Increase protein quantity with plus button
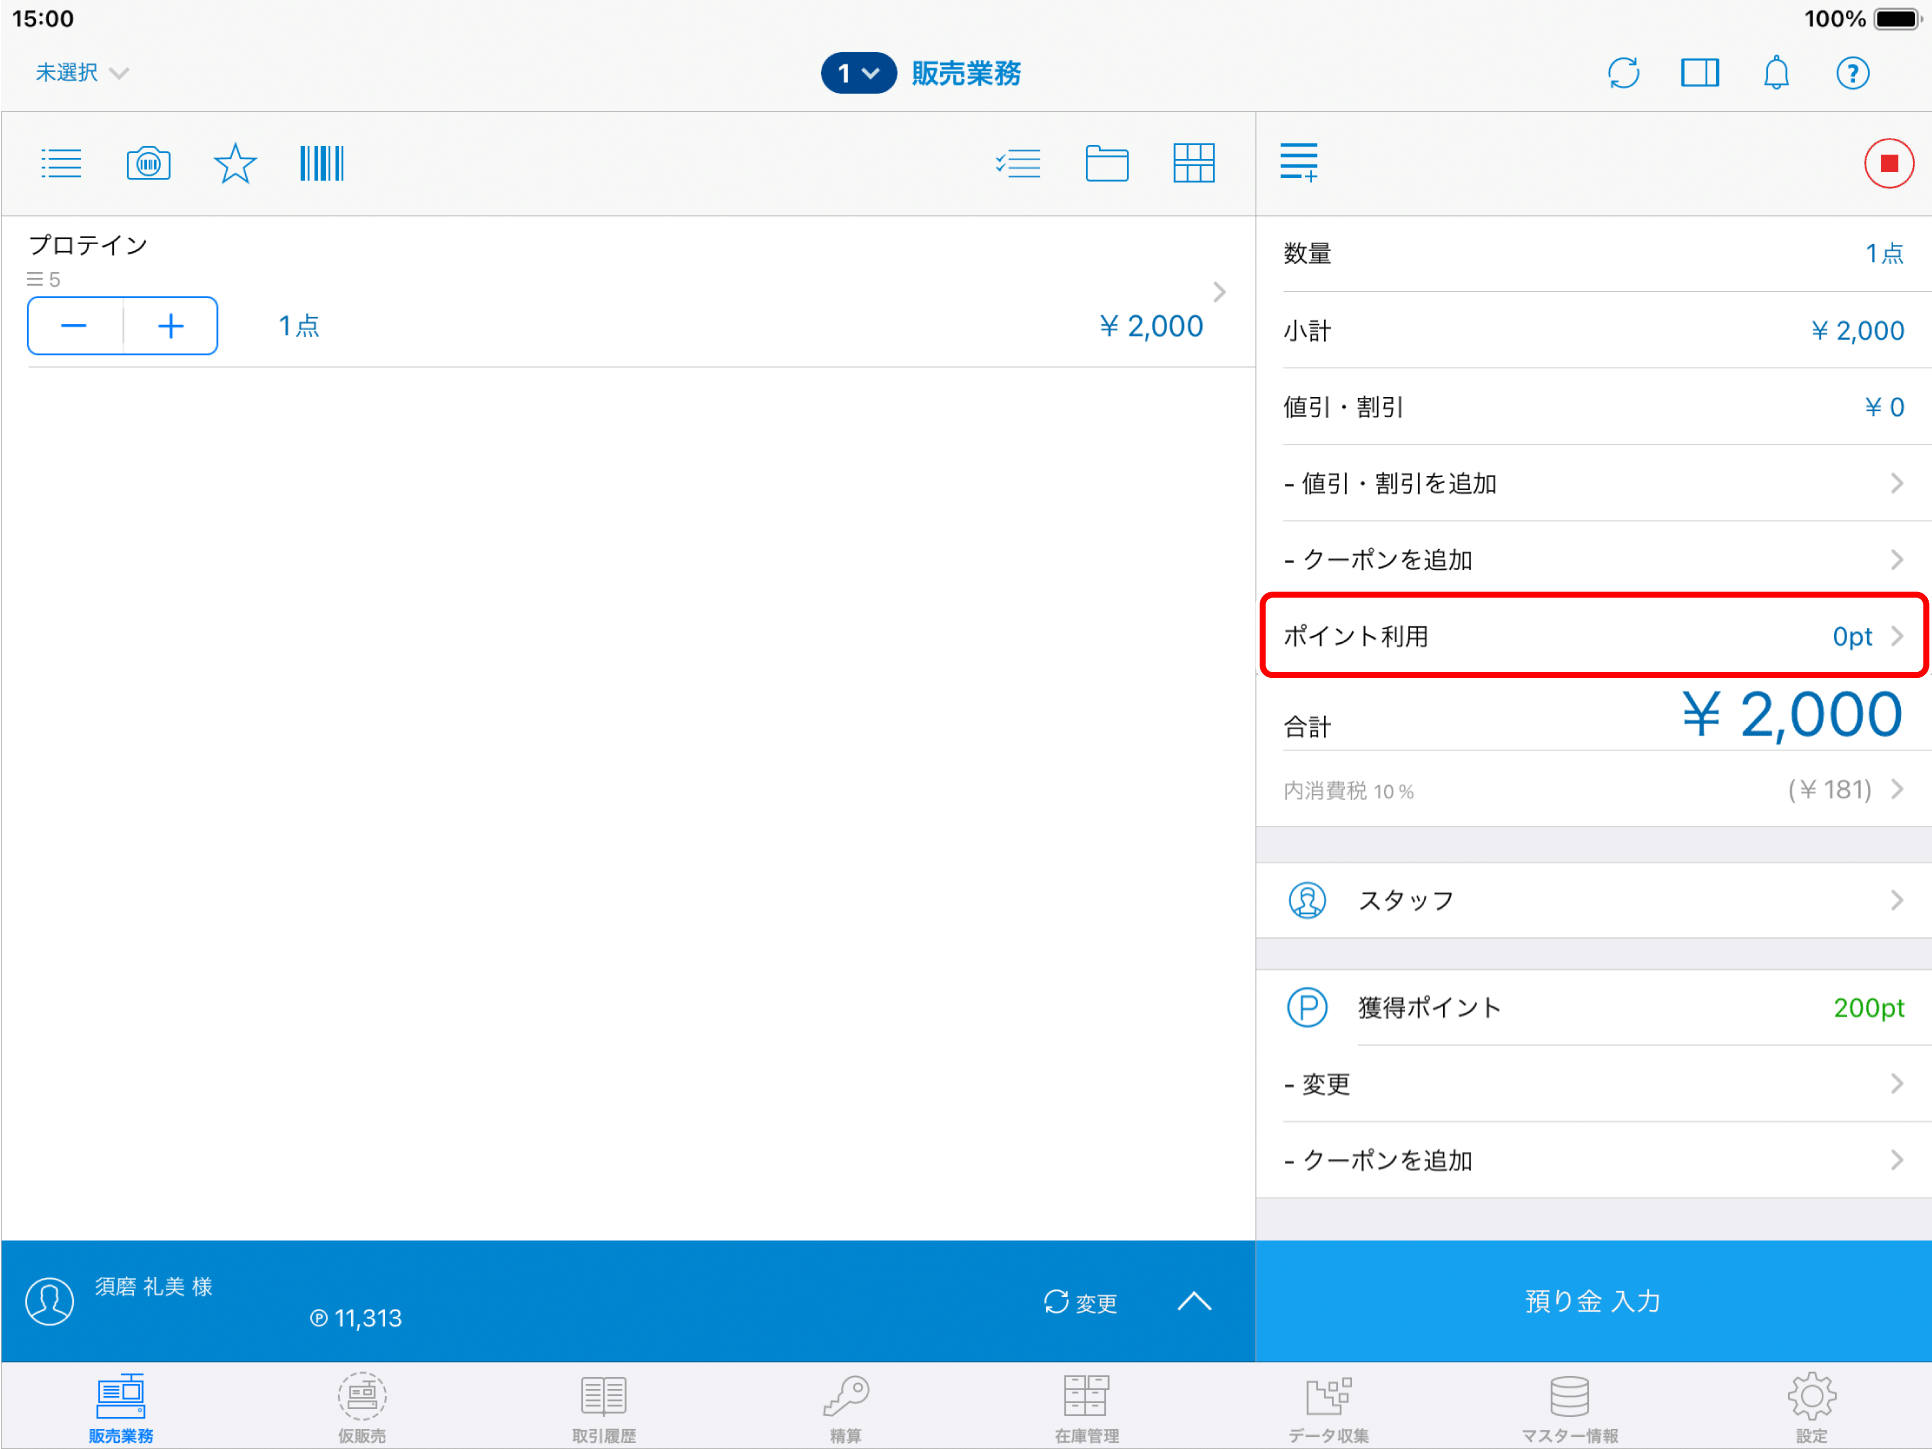1932x1449 pixels. tap(171, 326)
